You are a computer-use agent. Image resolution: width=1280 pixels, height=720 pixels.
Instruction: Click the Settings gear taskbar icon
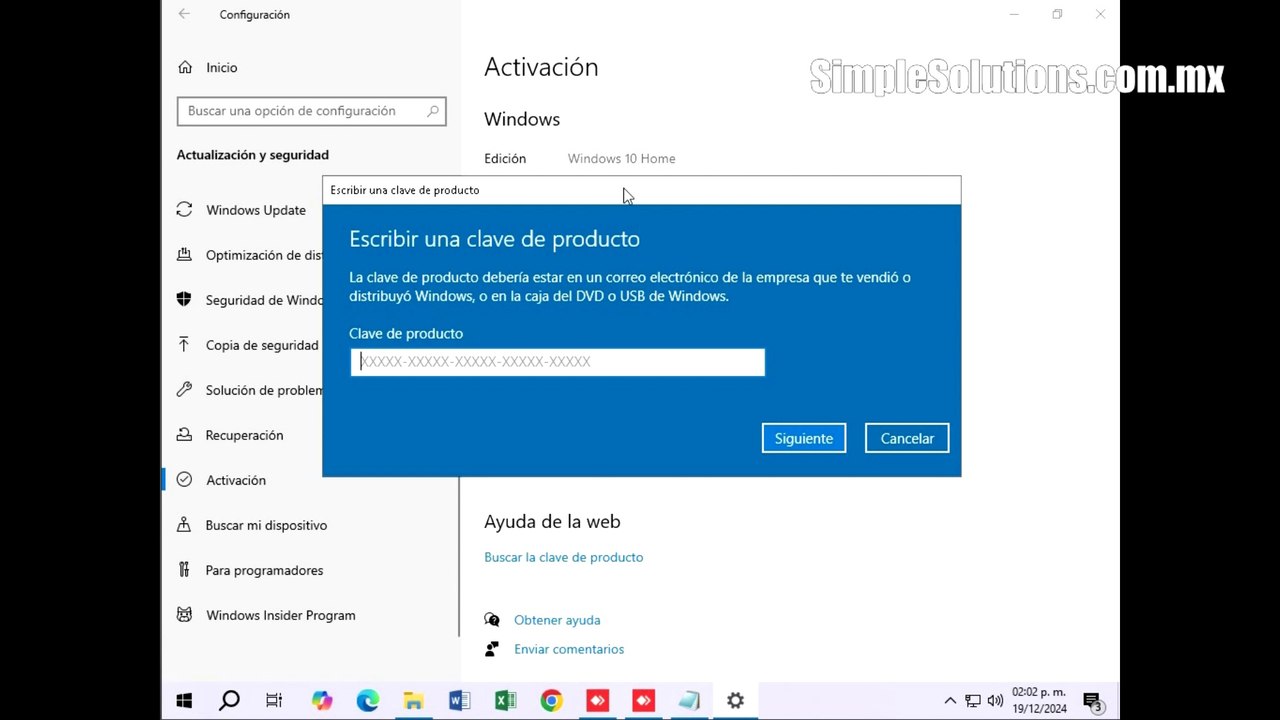point(735,701)
